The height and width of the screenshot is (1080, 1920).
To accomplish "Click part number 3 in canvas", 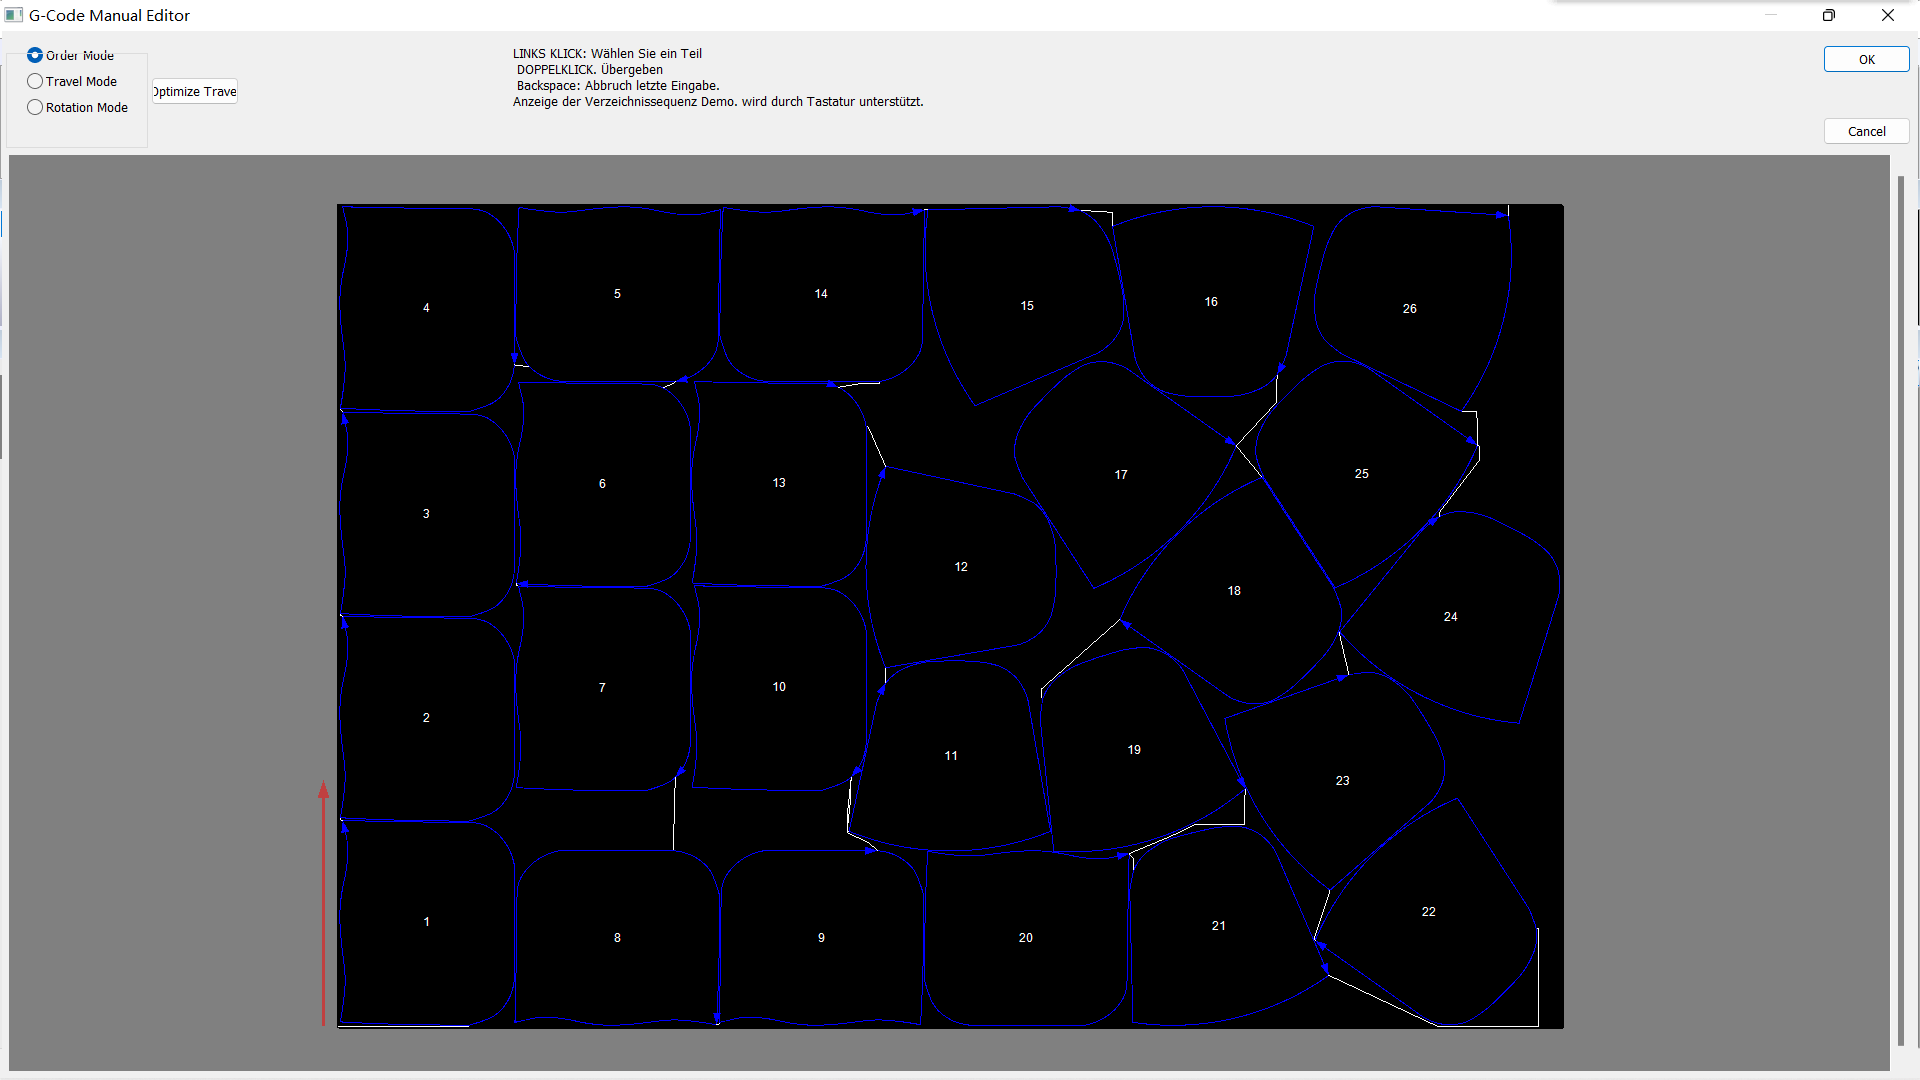I will pyautogui.click(x=426, y=513).
